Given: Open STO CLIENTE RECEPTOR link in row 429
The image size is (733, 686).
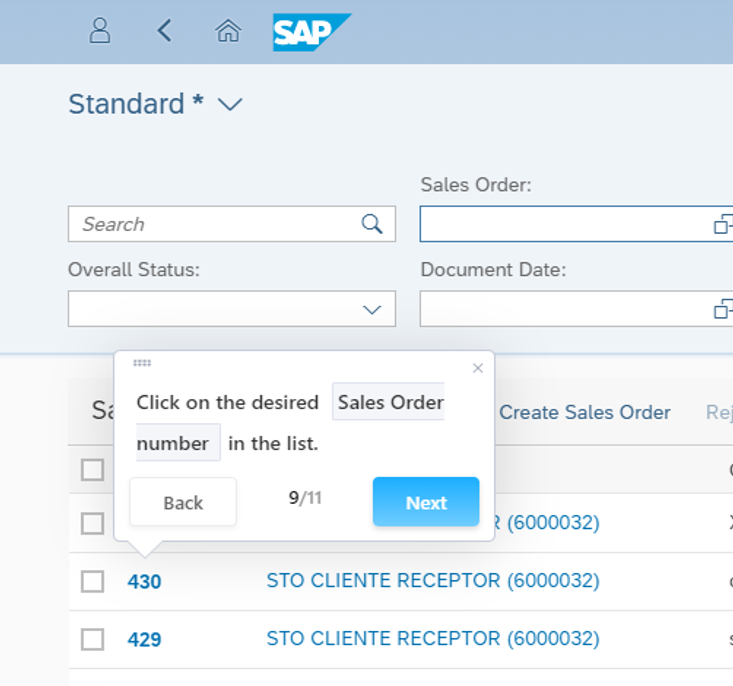Looking at the screenshot, I should pyautogui.click(x=433, y=639).
